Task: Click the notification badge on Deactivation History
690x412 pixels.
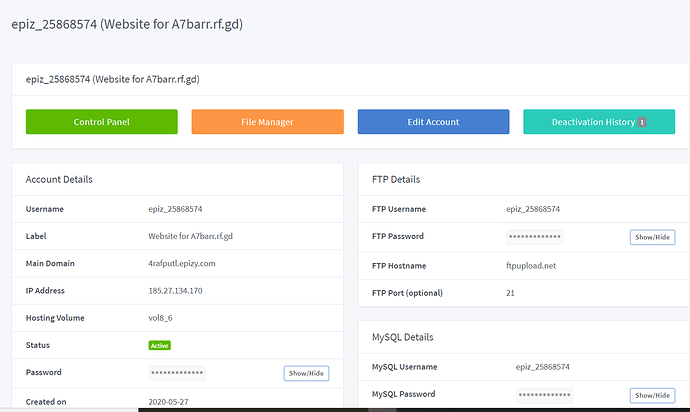Action: pos(642,122)
